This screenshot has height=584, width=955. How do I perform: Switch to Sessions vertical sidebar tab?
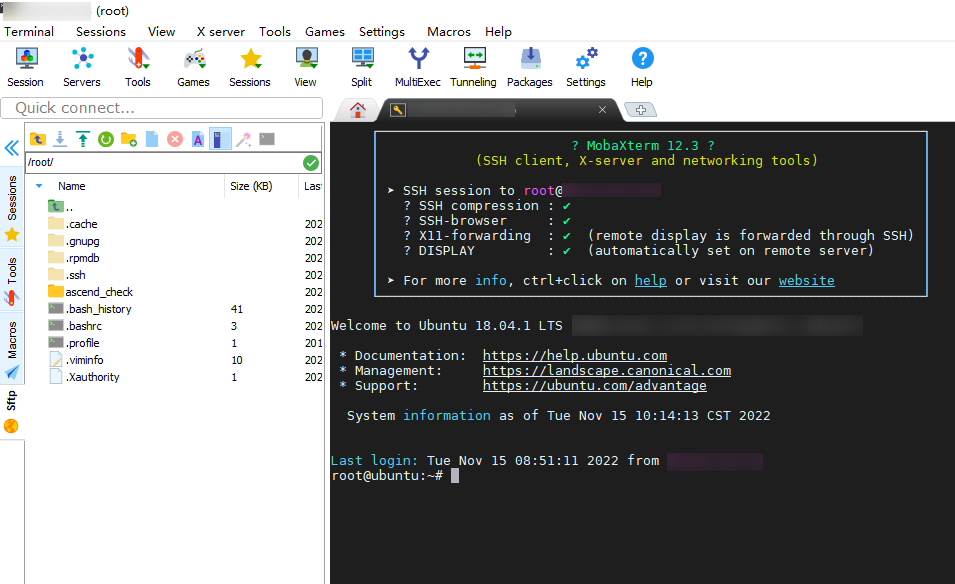click(x=12, y=208)
